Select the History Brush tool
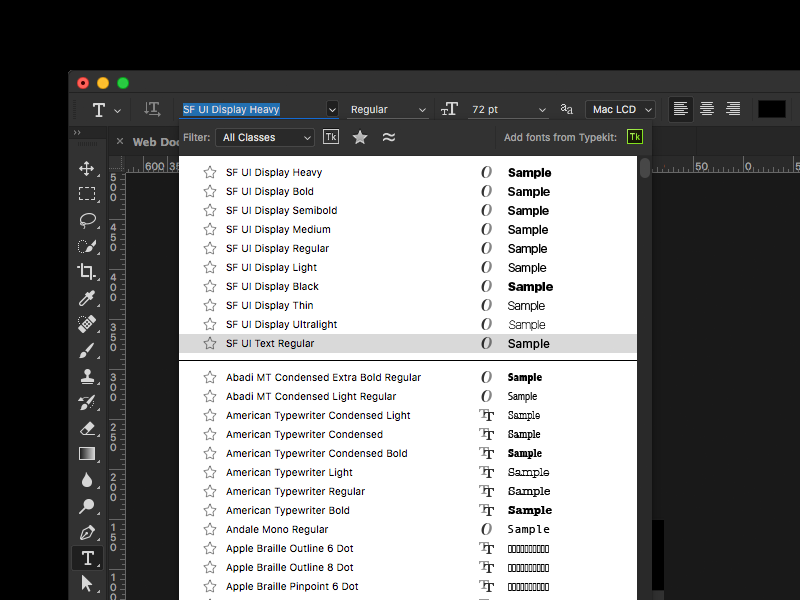The width and height of the screenshot is (800, 600). click(x=87, y=403)
